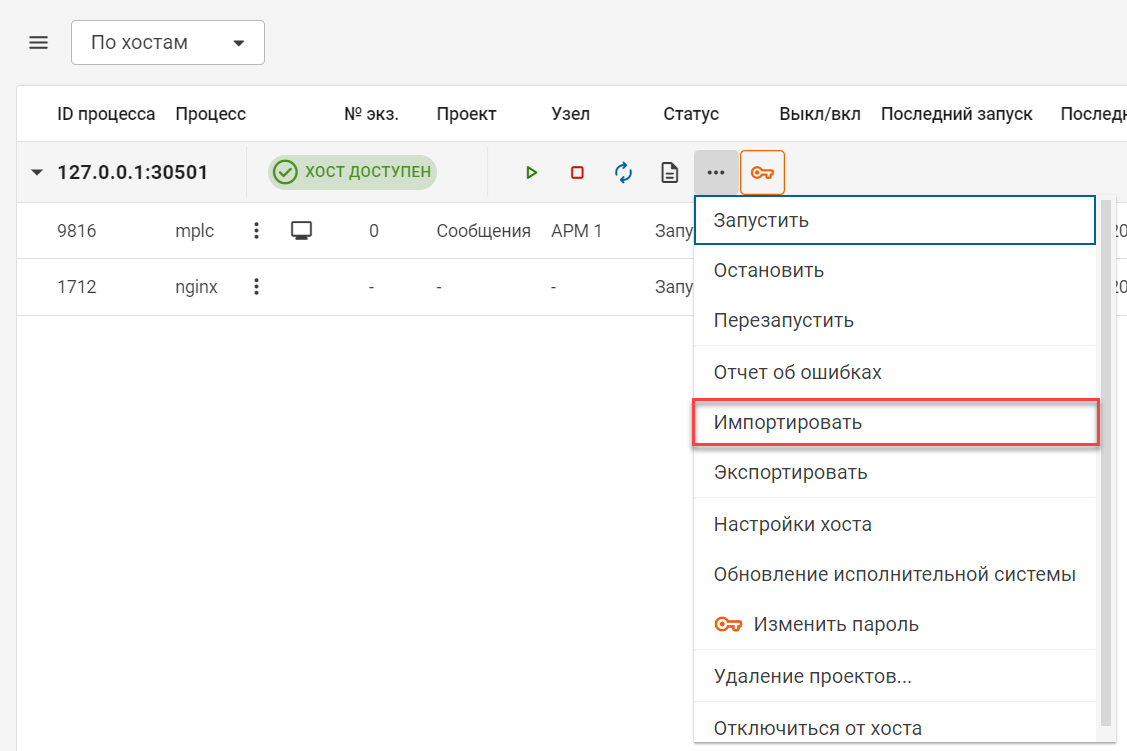This screenshot has width=1127, height=751.
Task: Click the red stop icon on the host row
Action: point(576,172)
